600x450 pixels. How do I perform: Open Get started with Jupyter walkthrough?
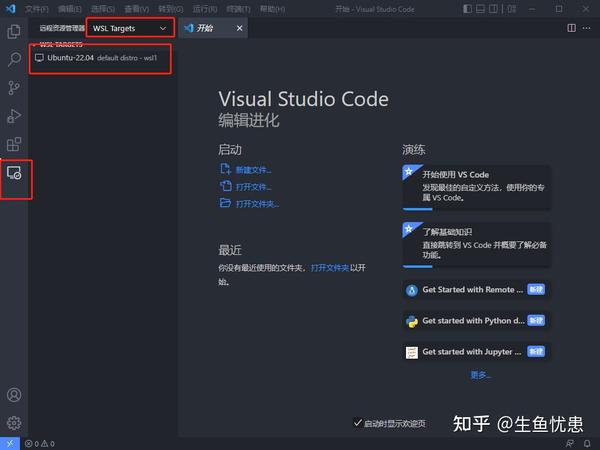pos(477,352)
